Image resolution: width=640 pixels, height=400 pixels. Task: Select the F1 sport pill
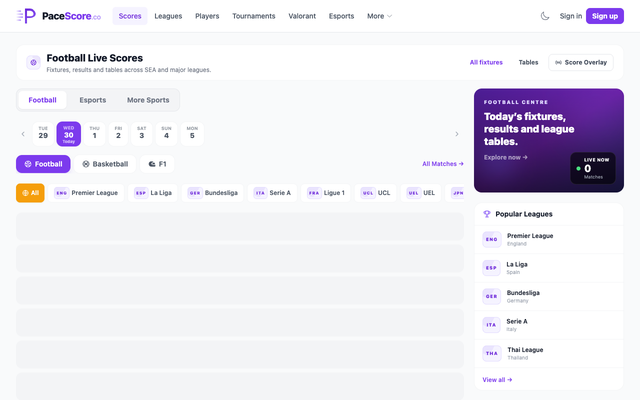pos(157,164)
